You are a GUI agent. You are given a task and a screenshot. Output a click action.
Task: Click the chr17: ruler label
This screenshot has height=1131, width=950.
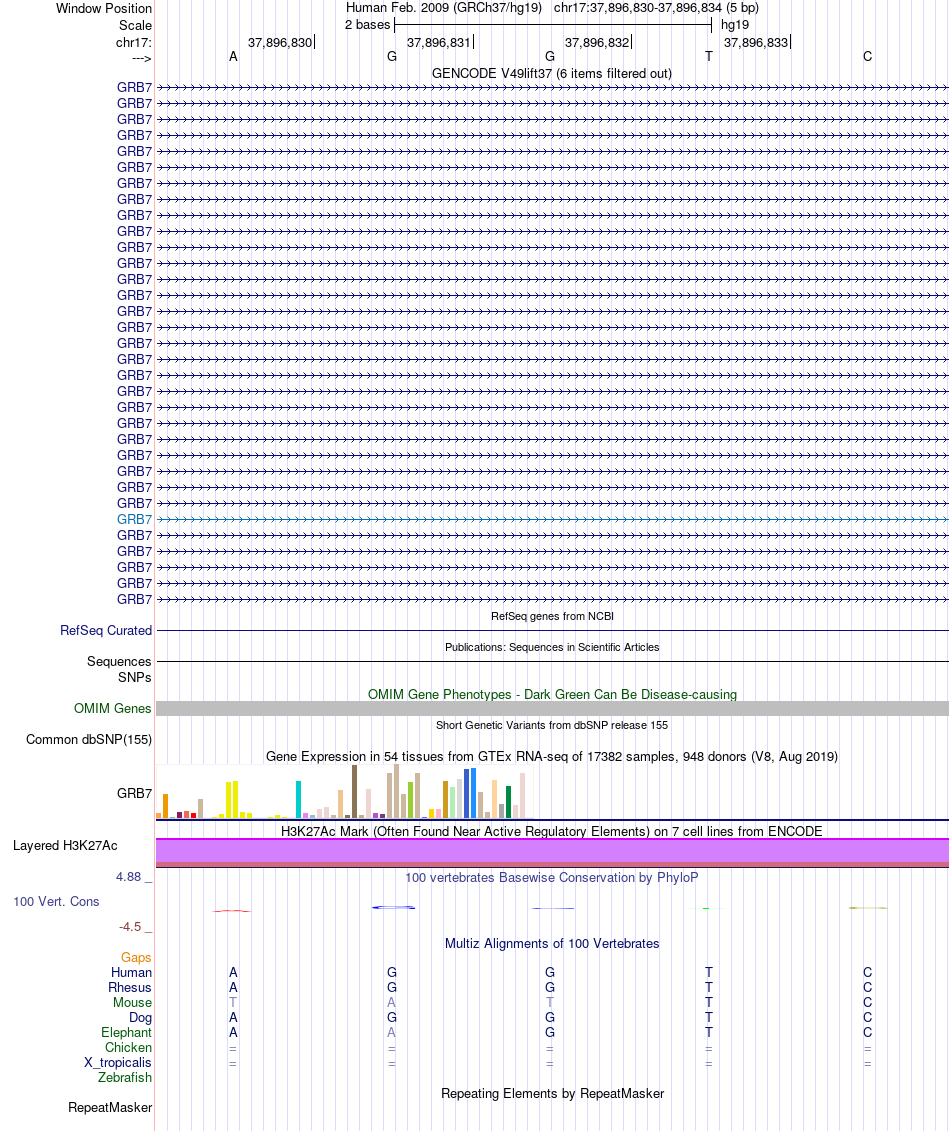(133, 43)
